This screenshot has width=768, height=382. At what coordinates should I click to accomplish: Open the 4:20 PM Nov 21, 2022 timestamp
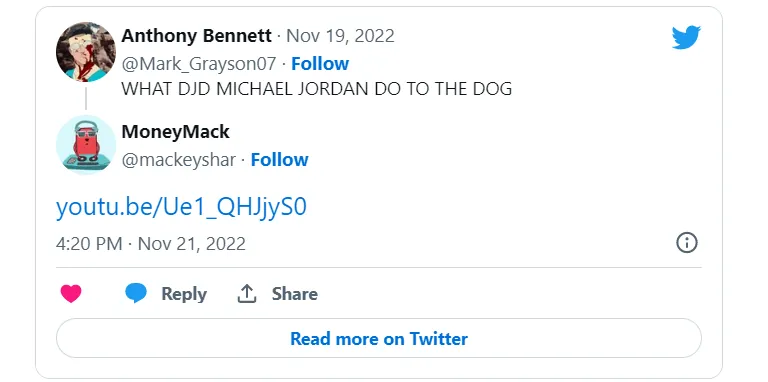tap(151, 243)
